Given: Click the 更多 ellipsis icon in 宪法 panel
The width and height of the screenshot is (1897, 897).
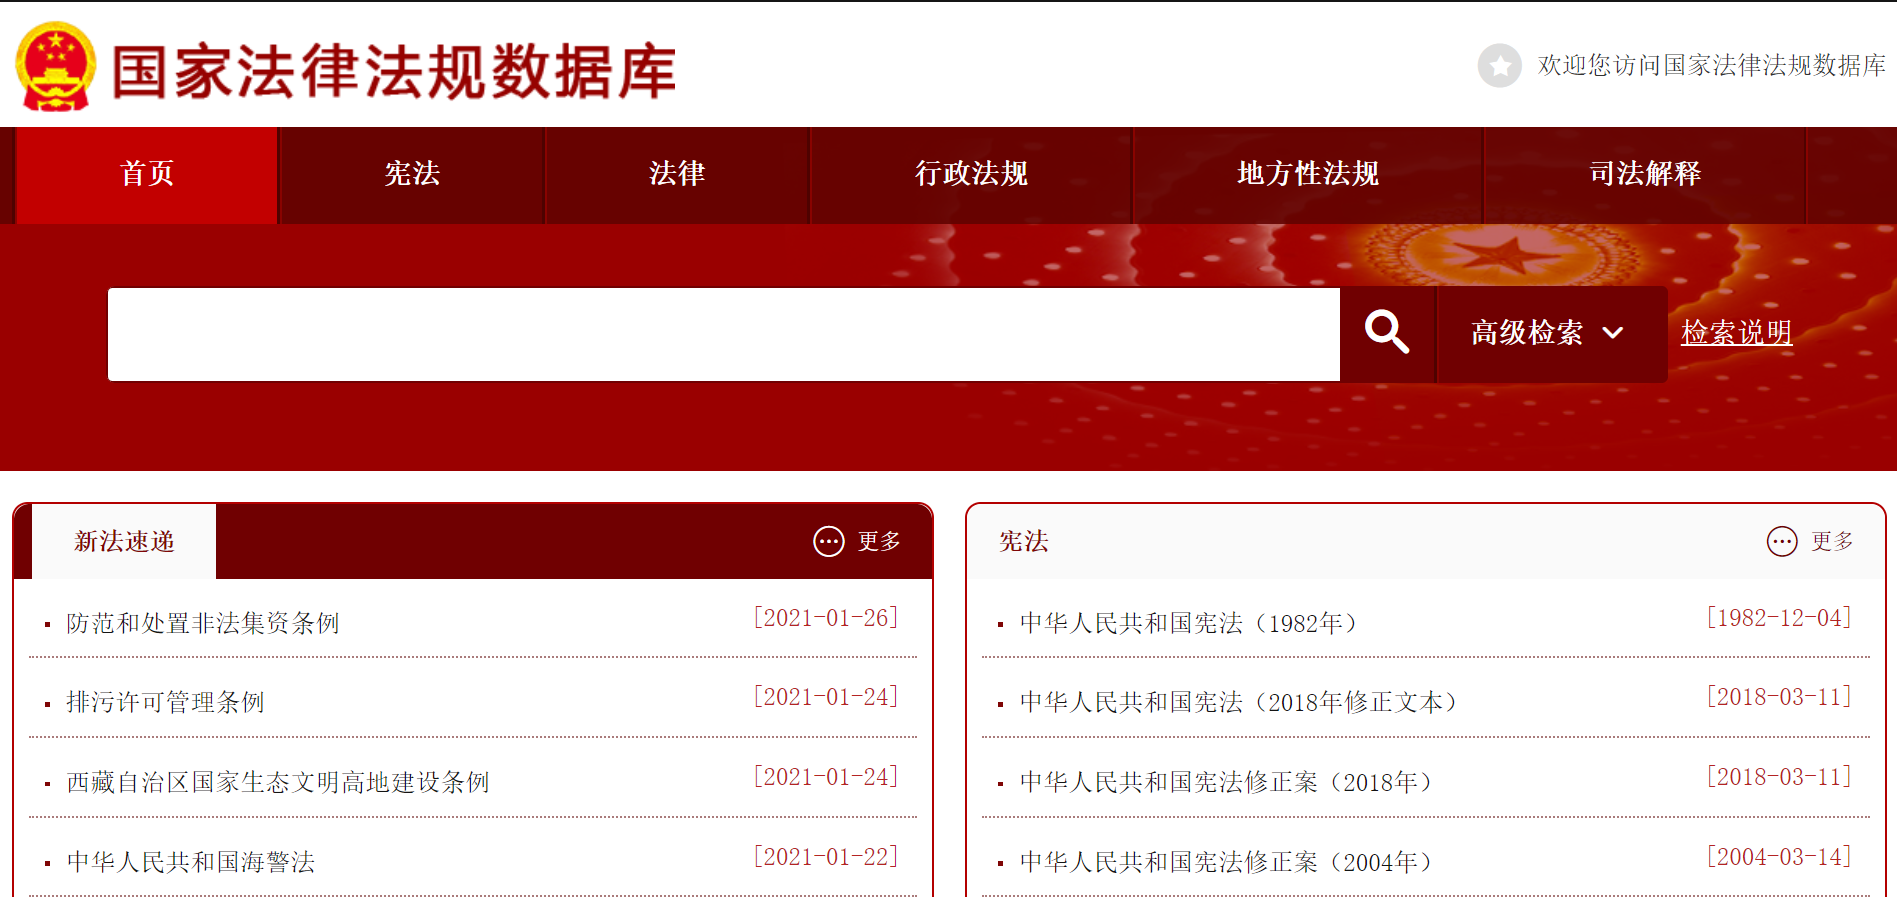Looking at the screenshot, I should (1782, 541).
